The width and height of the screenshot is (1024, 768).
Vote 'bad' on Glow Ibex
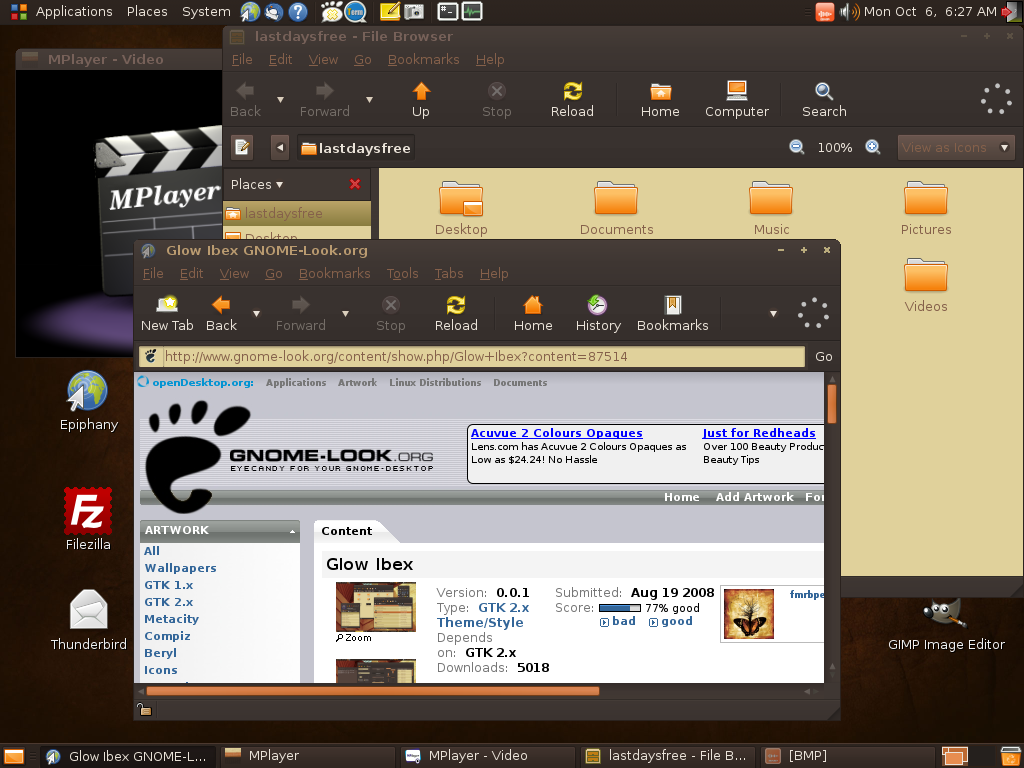pos(618,622)
